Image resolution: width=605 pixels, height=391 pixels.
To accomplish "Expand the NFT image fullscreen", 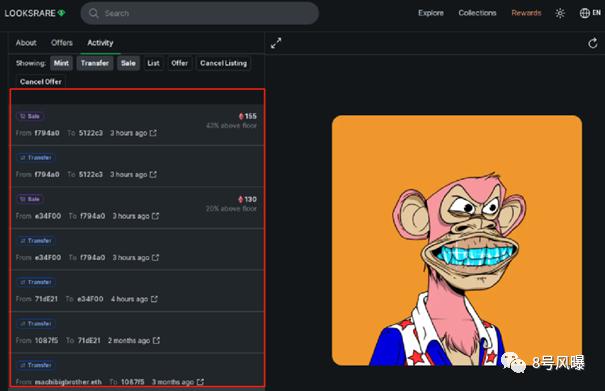I will click(276, 43).
